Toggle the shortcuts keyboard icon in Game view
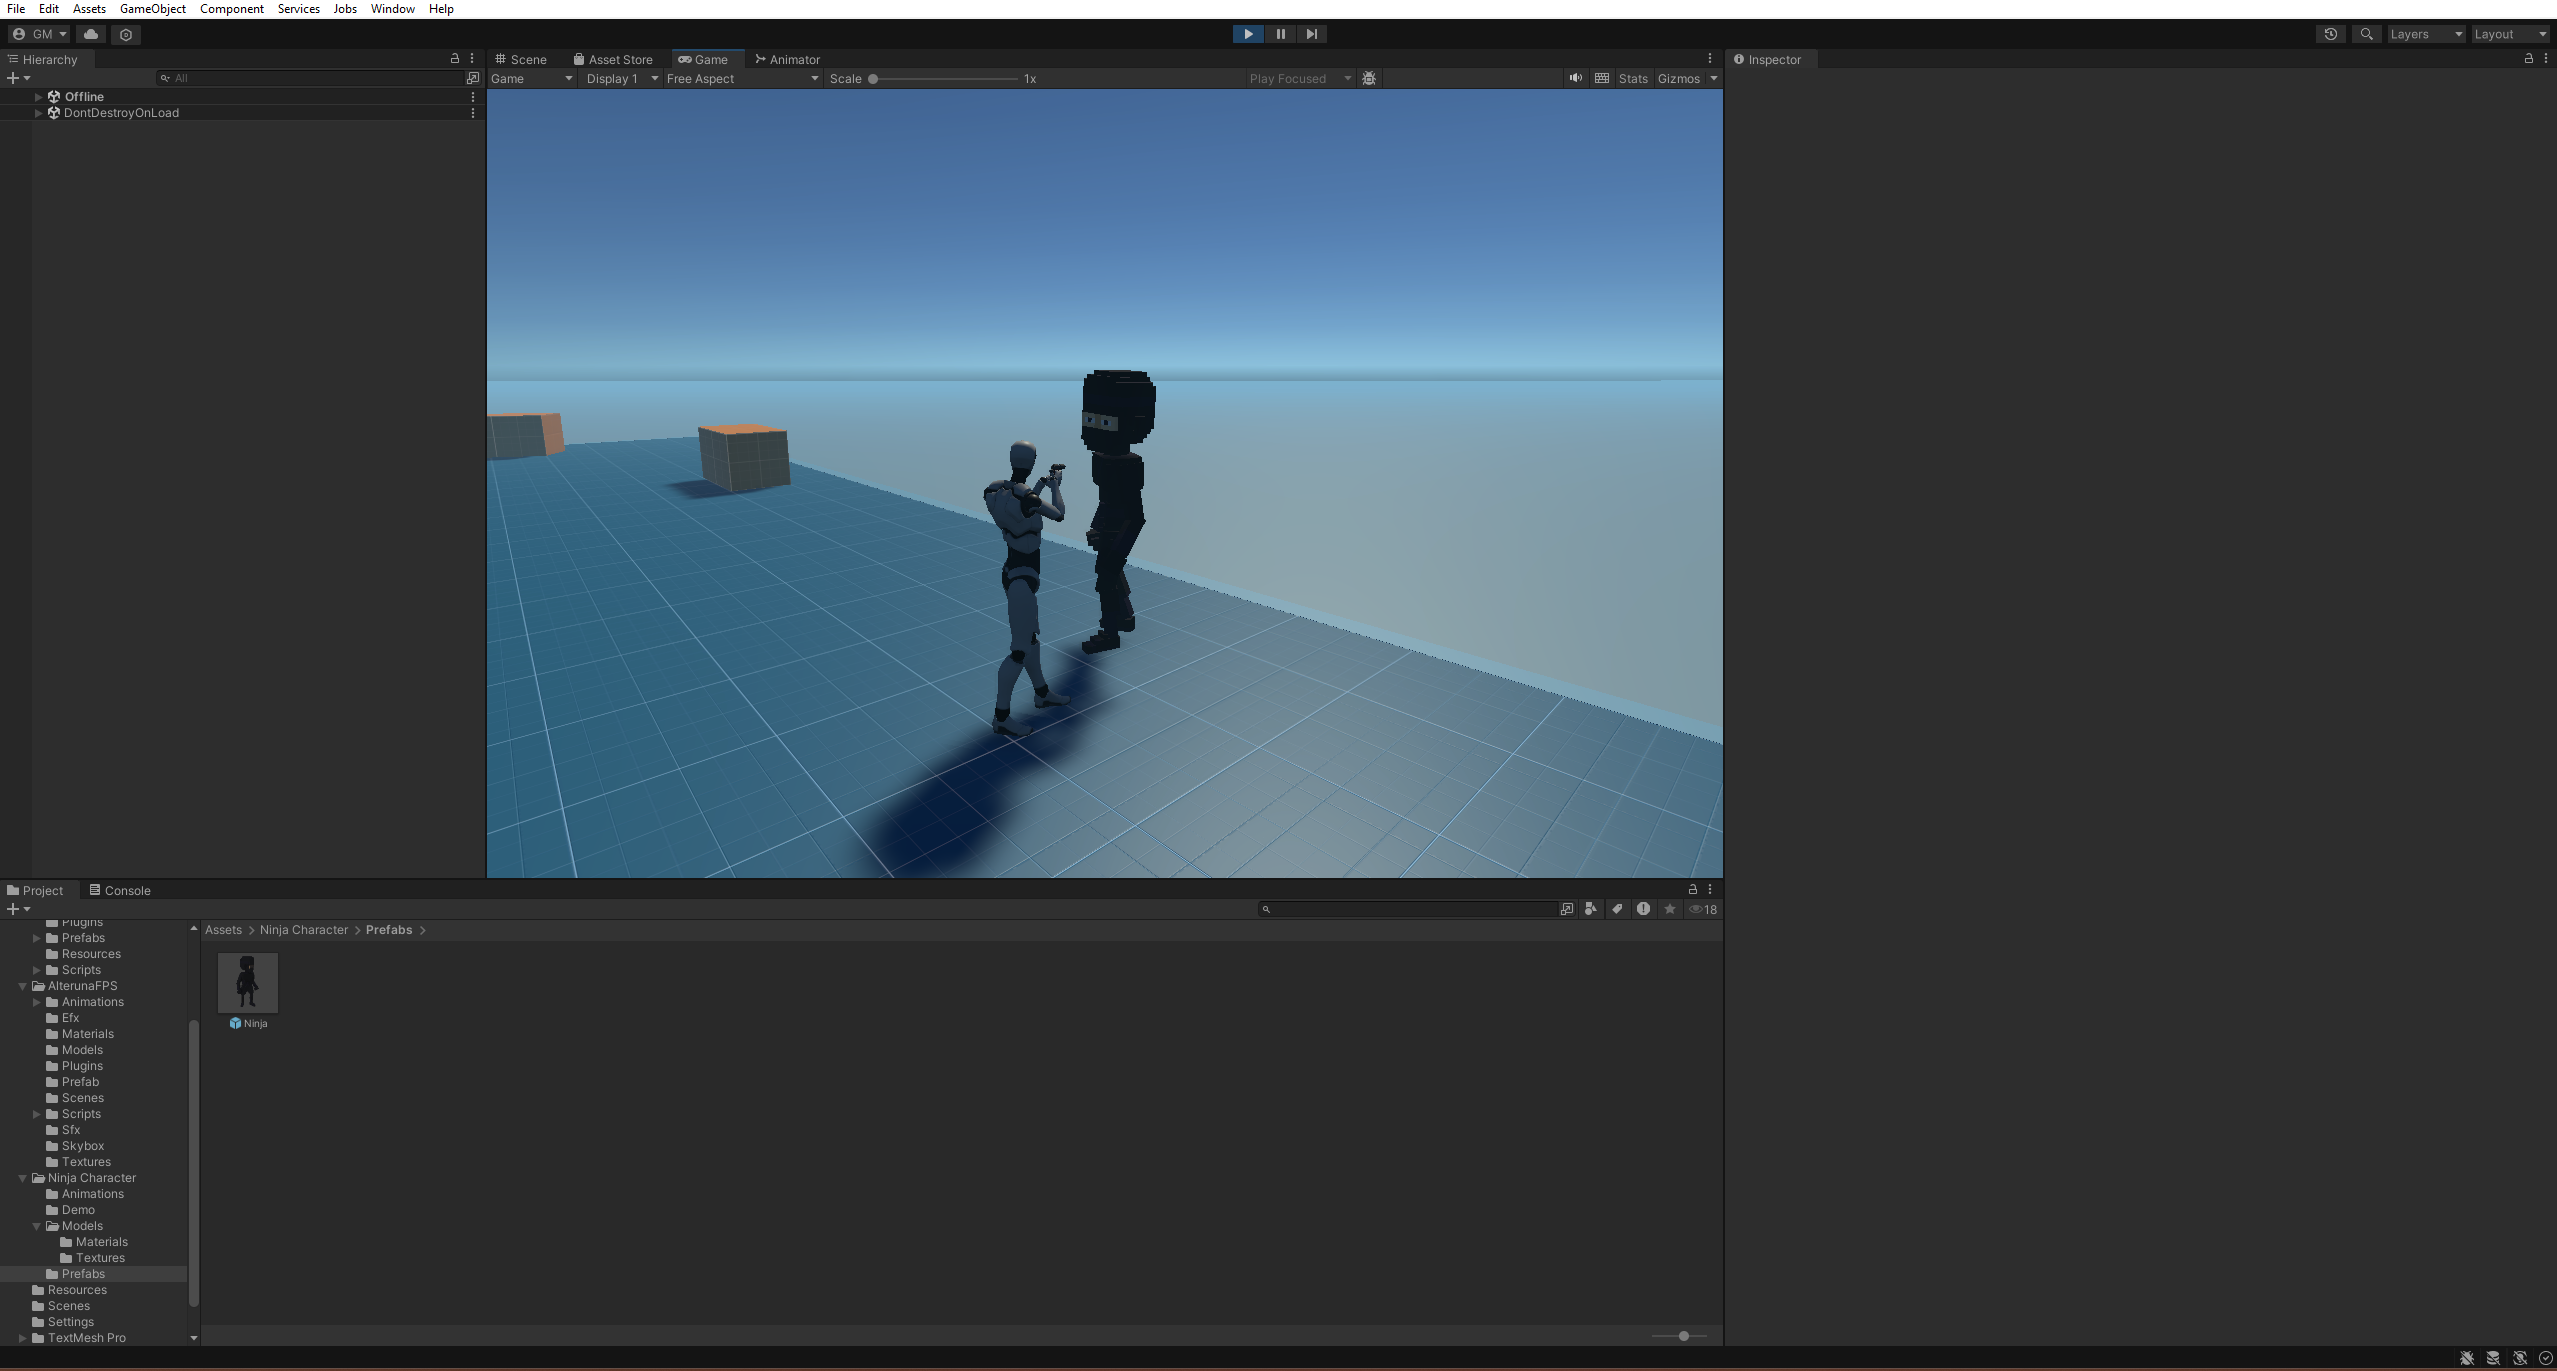 click(x=1602, y=78)
